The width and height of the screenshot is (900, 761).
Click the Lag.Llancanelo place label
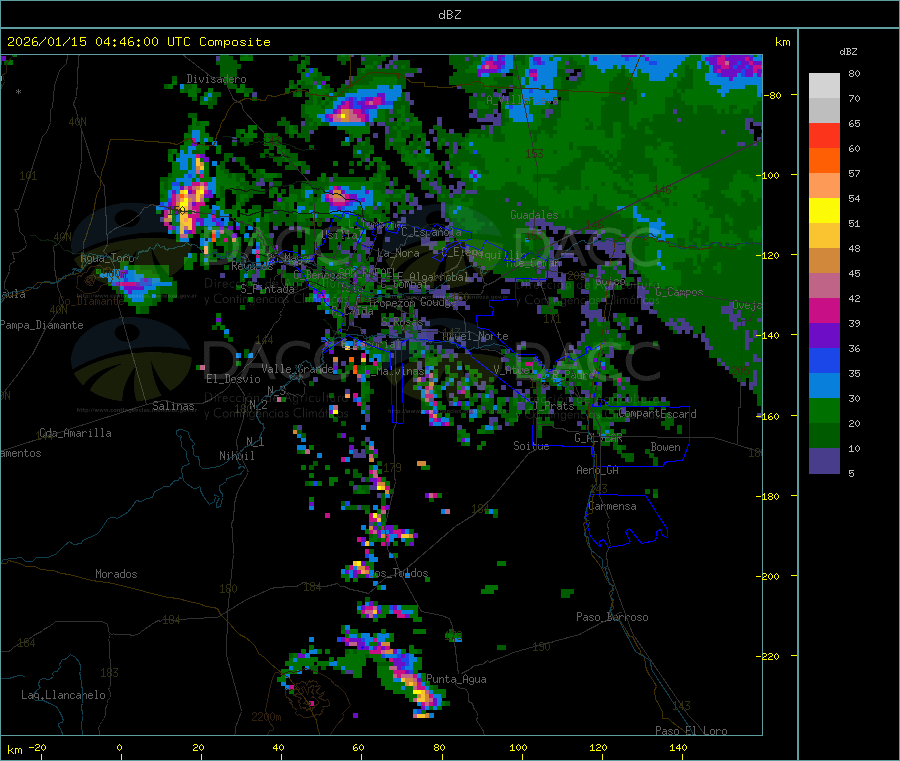tap(63, 695)
